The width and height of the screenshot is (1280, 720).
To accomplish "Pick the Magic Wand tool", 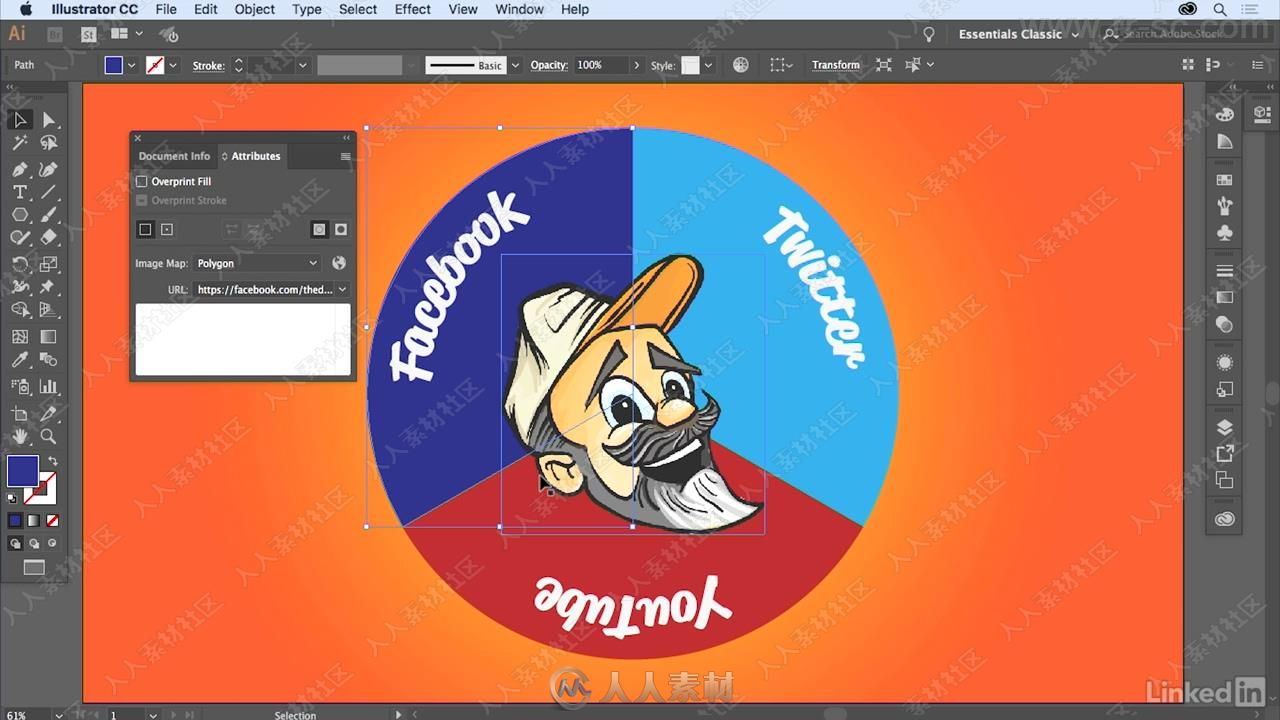I will 19,144.
